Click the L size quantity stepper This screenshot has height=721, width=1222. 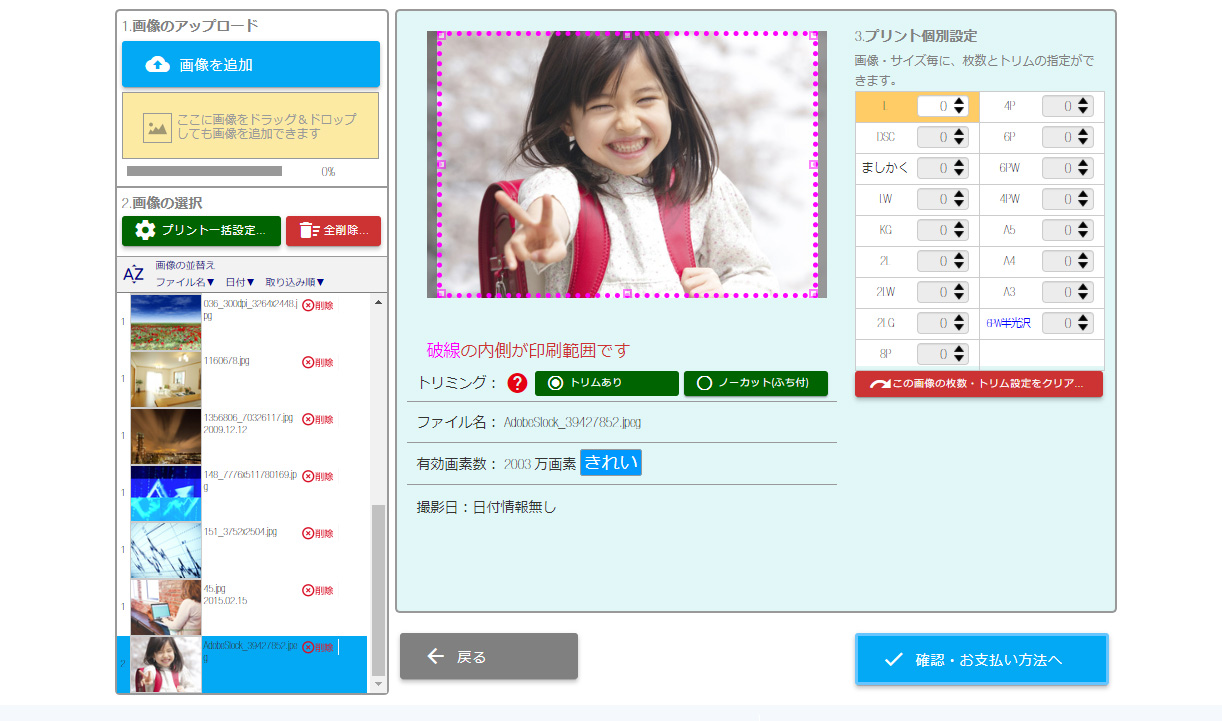[x=959, y=106]
